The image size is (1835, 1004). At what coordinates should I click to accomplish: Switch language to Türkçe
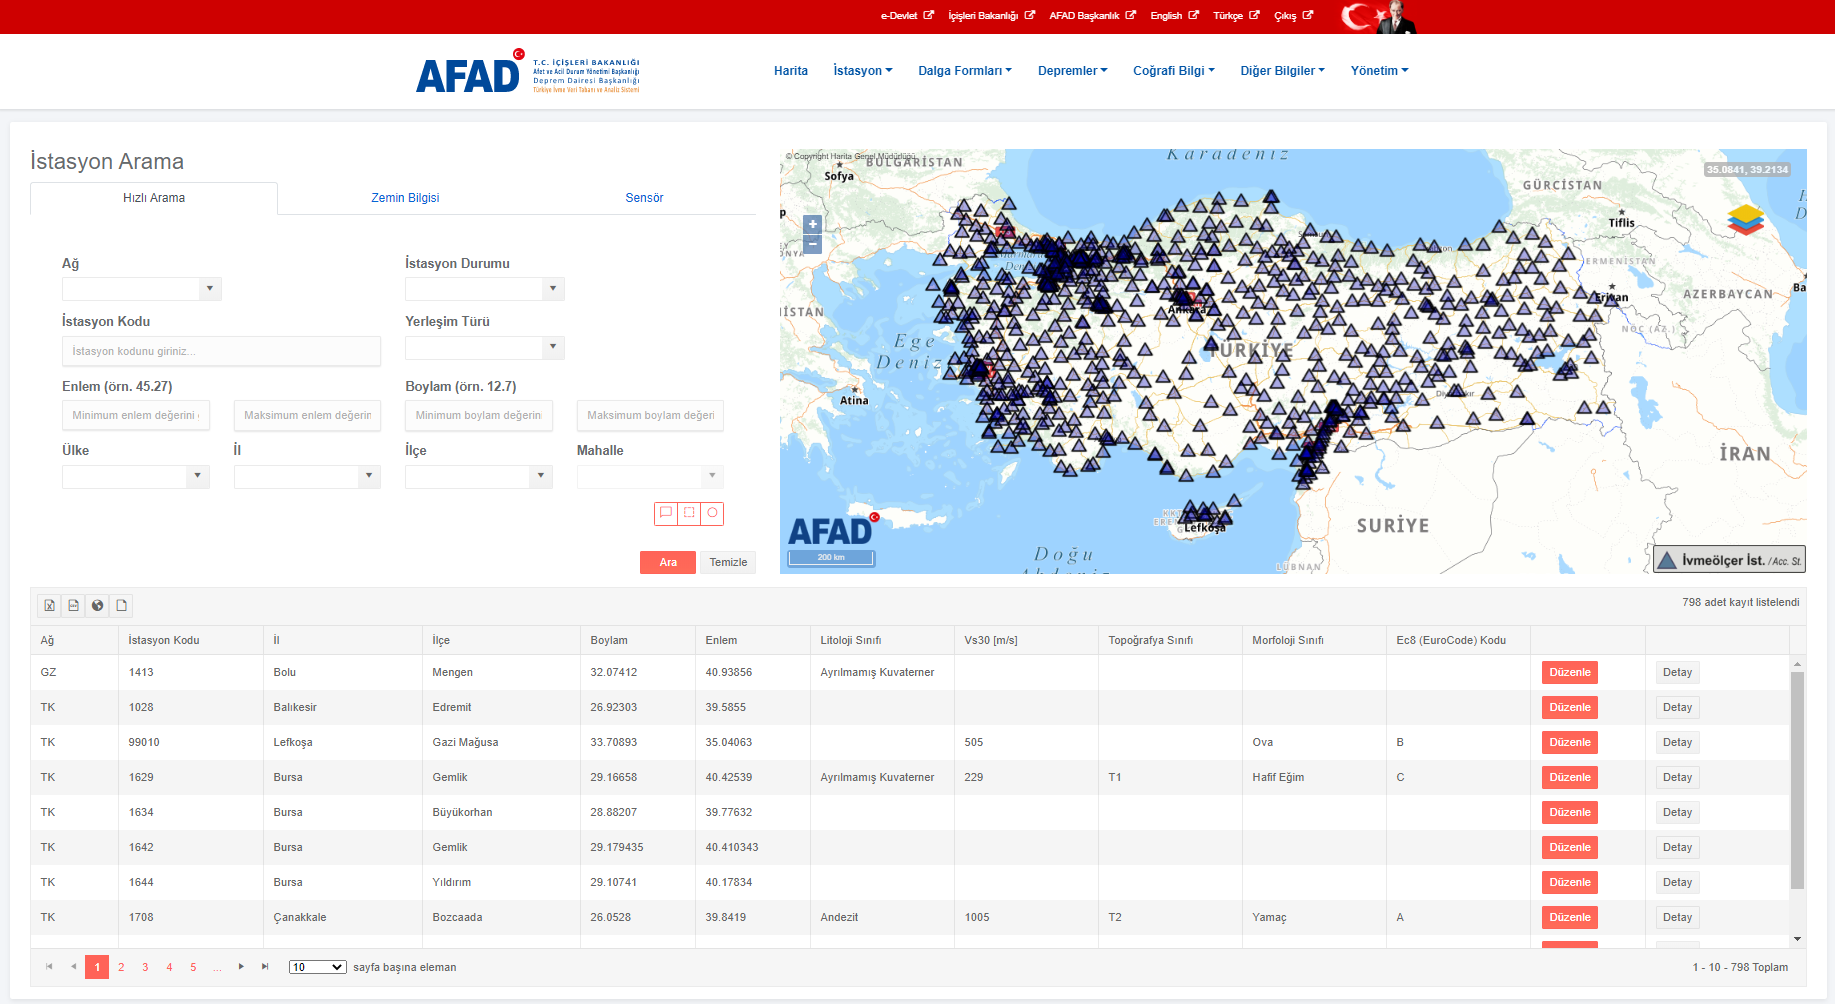tap(1236, 16)
